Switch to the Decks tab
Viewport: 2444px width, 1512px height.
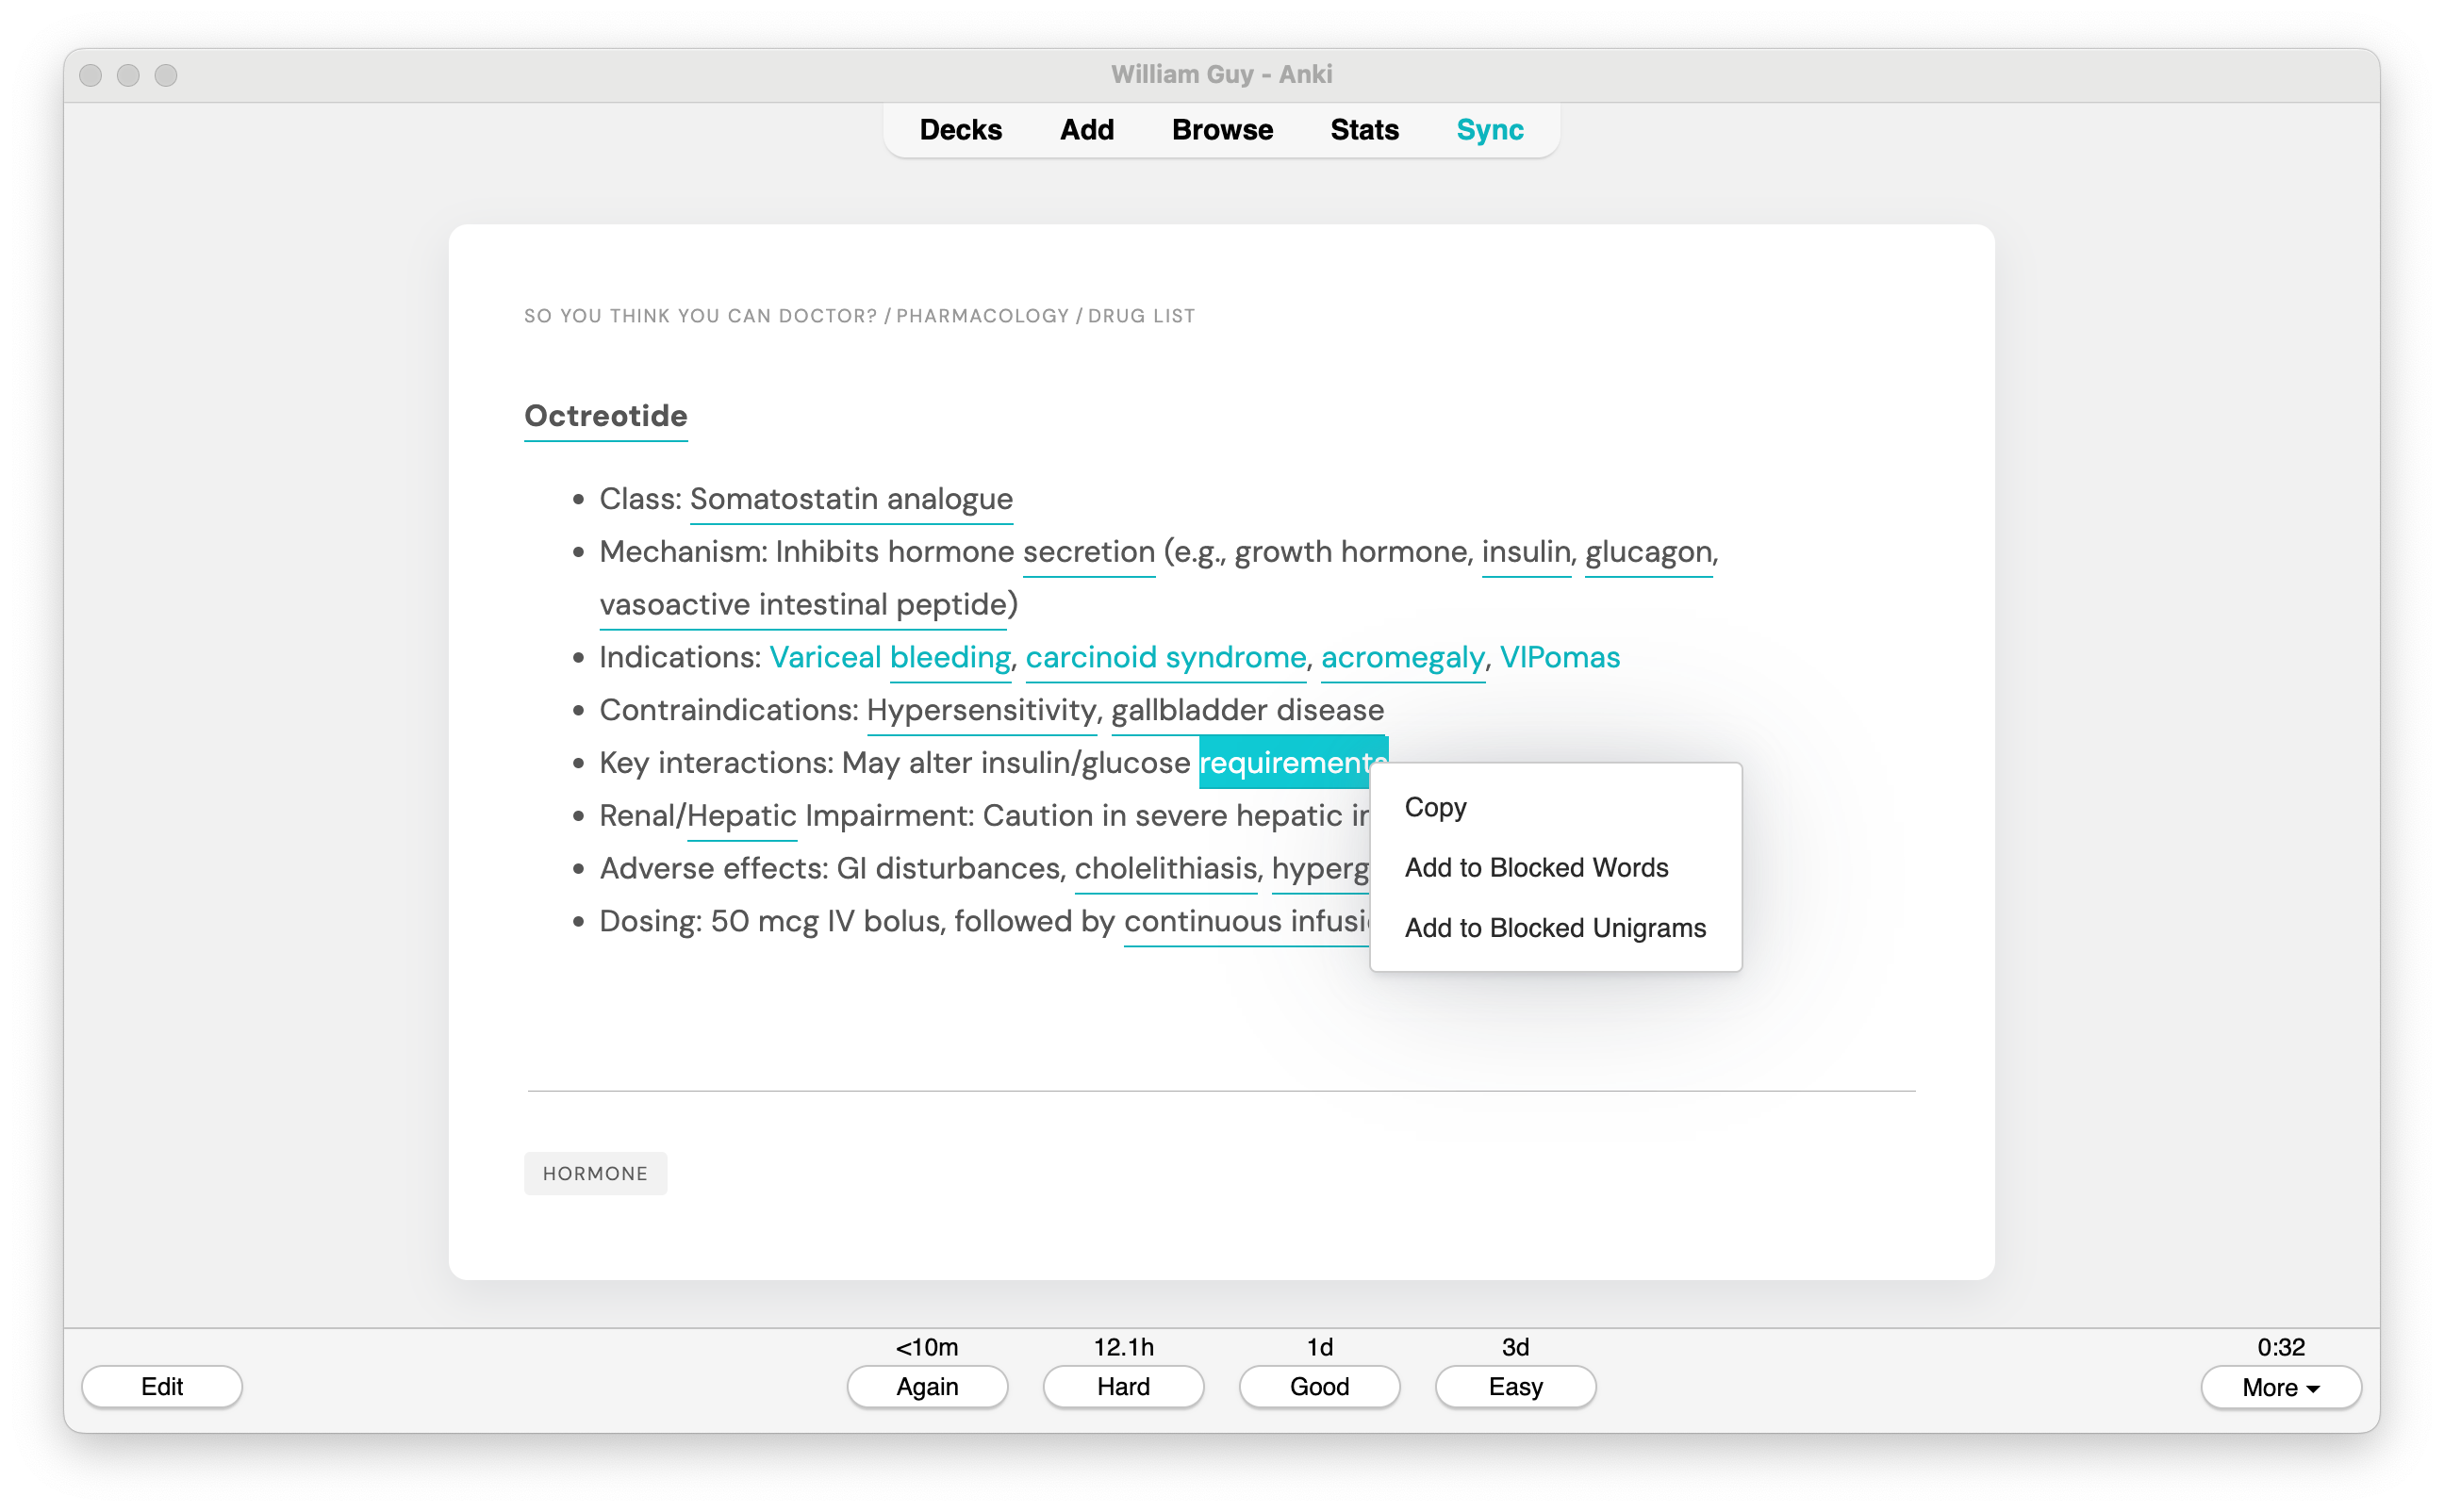960,130
